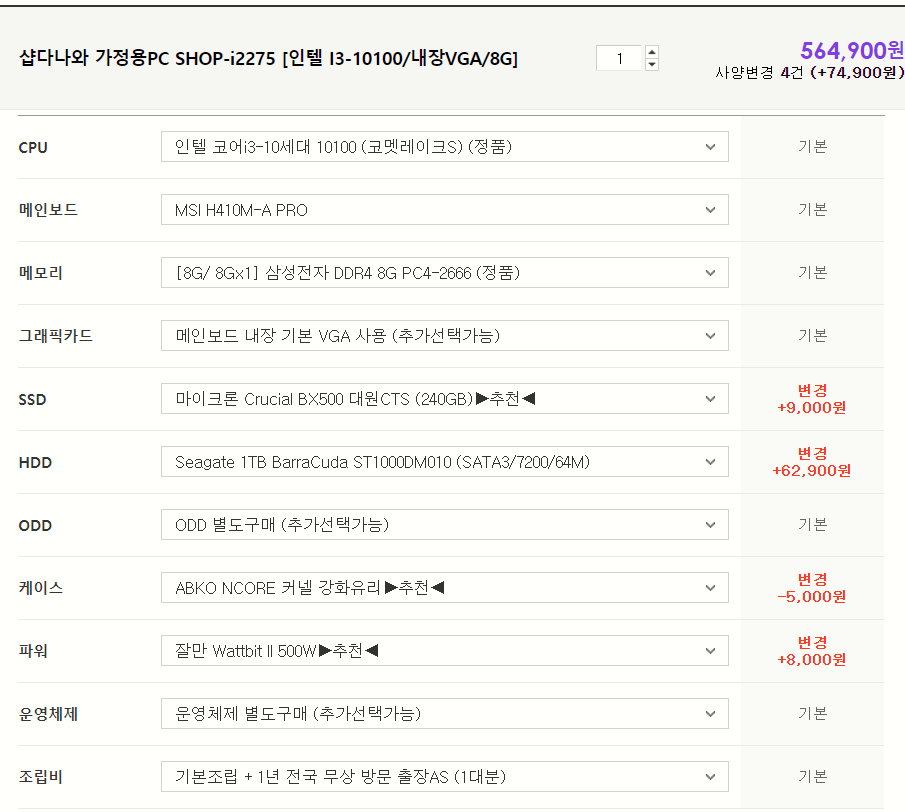905x812 pixels.
Task: Click the 그래픽카드 row label
Action: [55, 335]
